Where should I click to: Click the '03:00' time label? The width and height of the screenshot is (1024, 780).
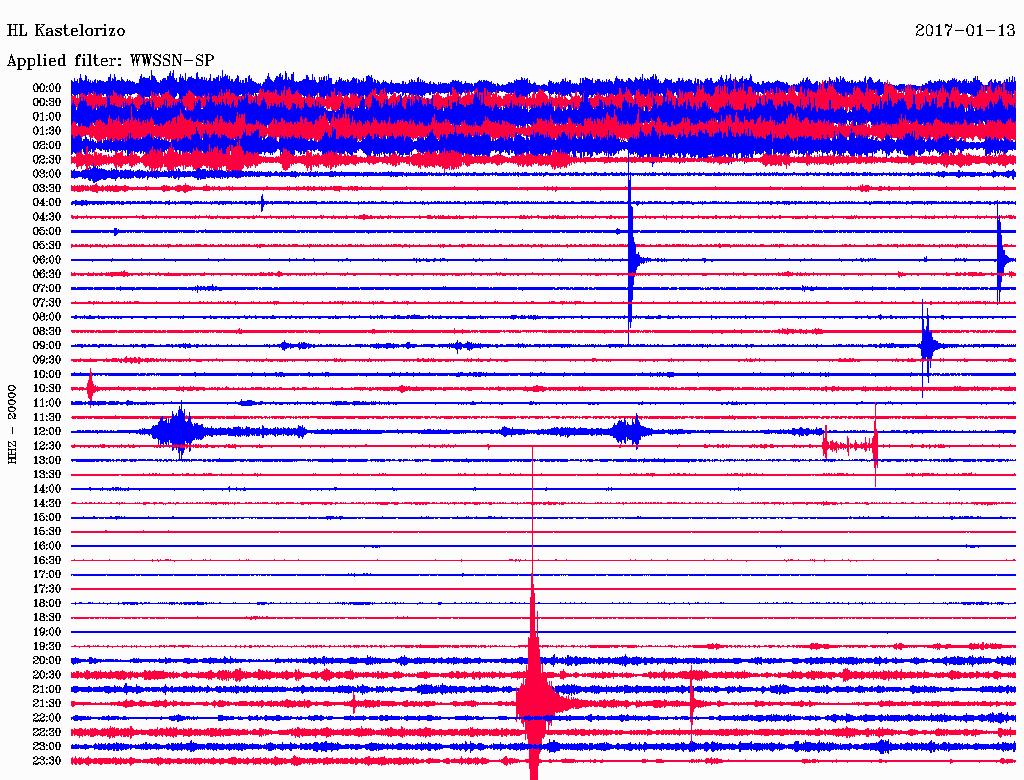47,174
